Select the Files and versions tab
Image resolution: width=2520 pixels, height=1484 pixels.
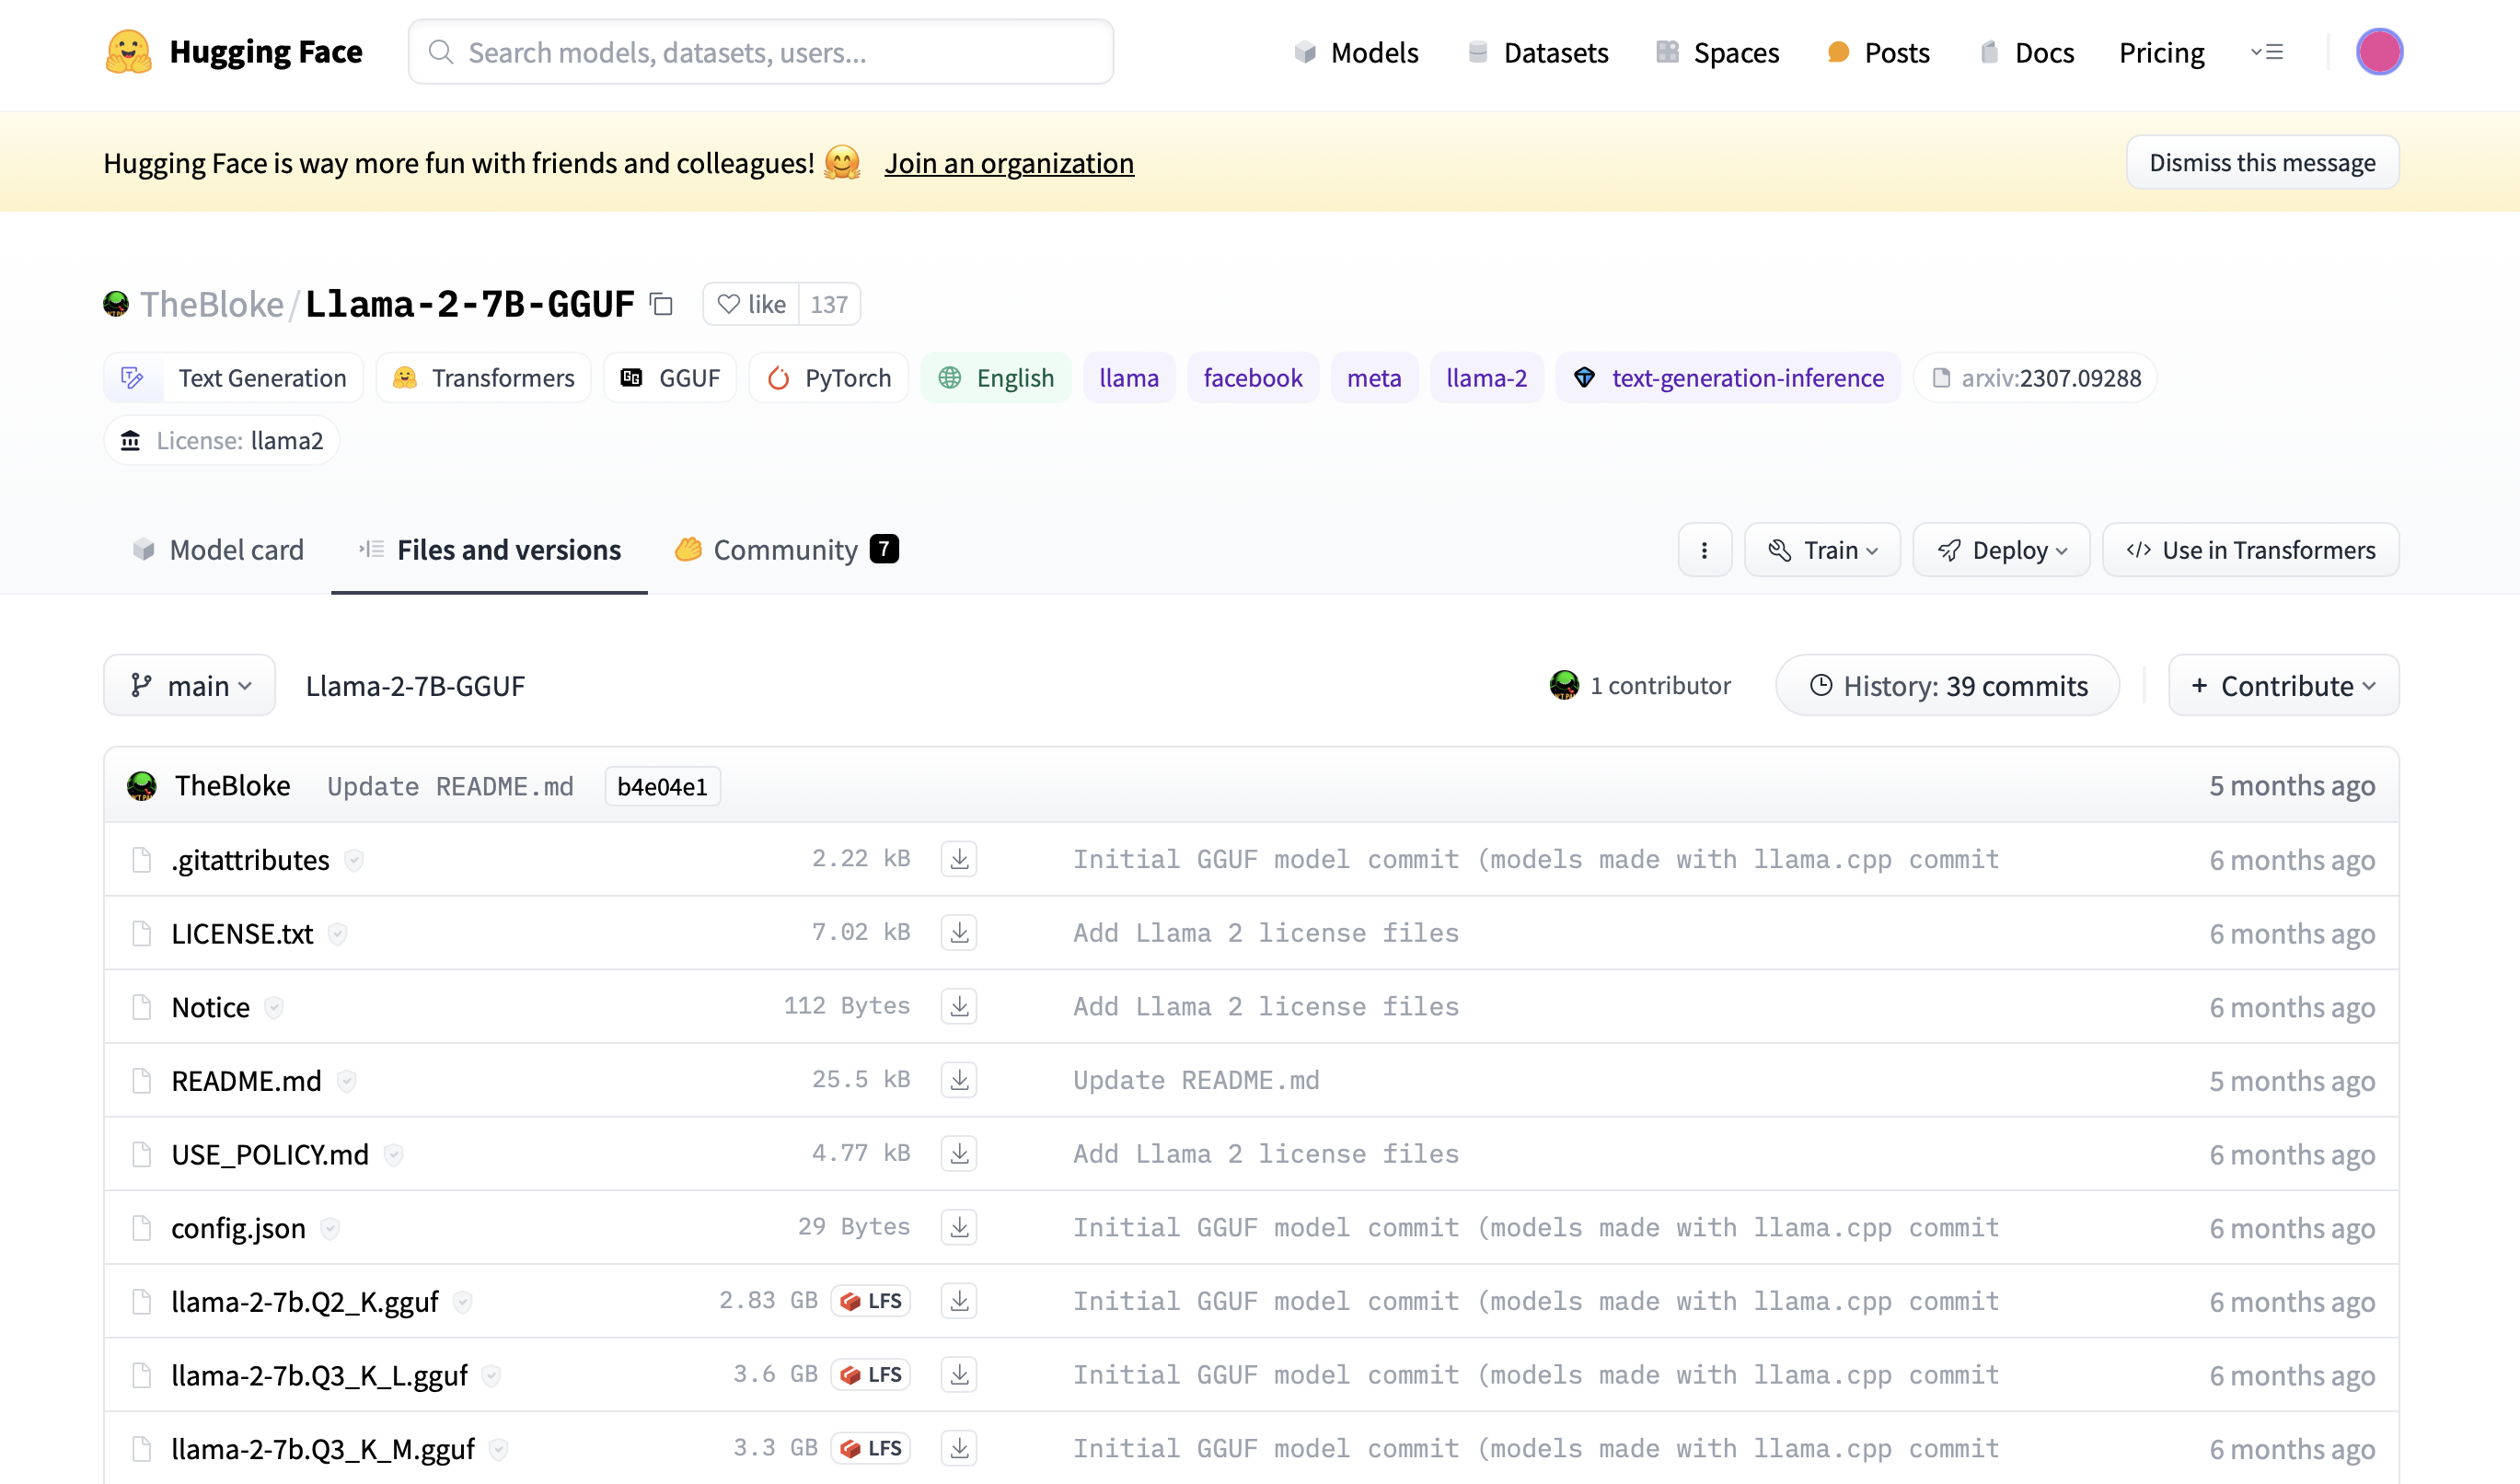(490, 550)
